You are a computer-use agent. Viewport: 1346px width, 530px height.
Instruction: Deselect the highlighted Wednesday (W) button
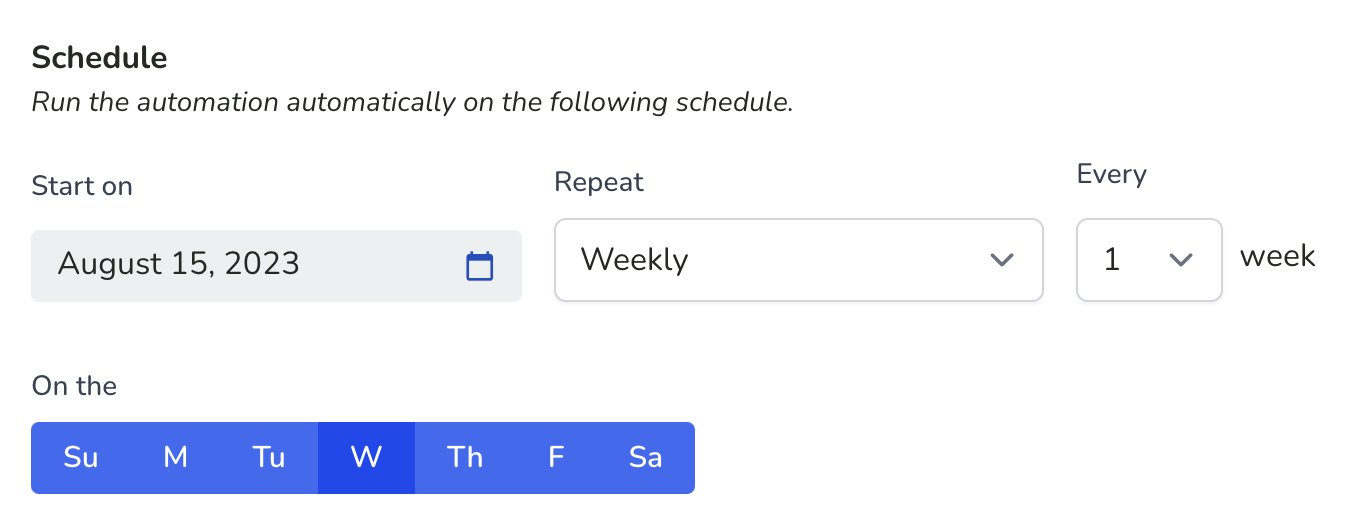(366, 458)
